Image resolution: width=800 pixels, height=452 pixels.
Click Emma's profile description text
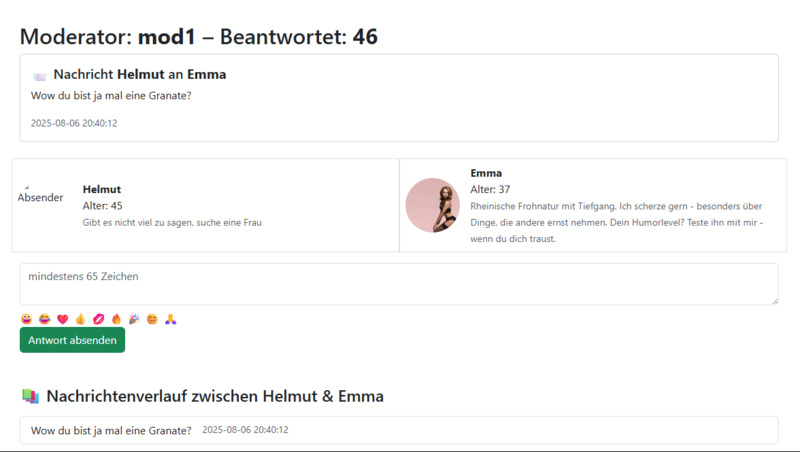pos(616,222)
